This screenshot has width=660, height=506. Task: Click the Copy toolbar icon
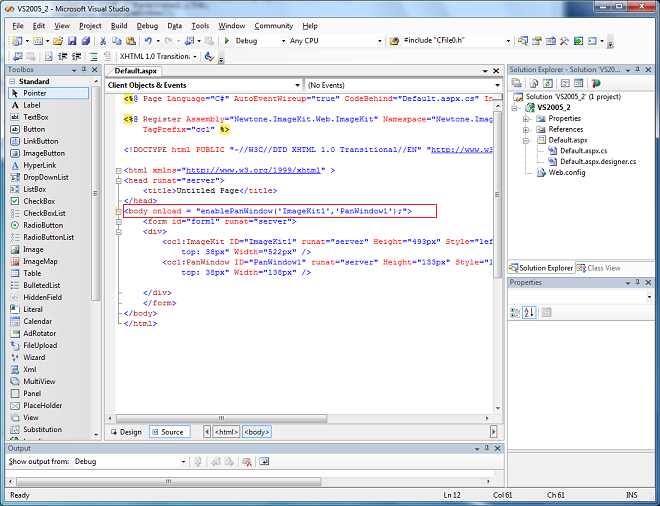117,41
